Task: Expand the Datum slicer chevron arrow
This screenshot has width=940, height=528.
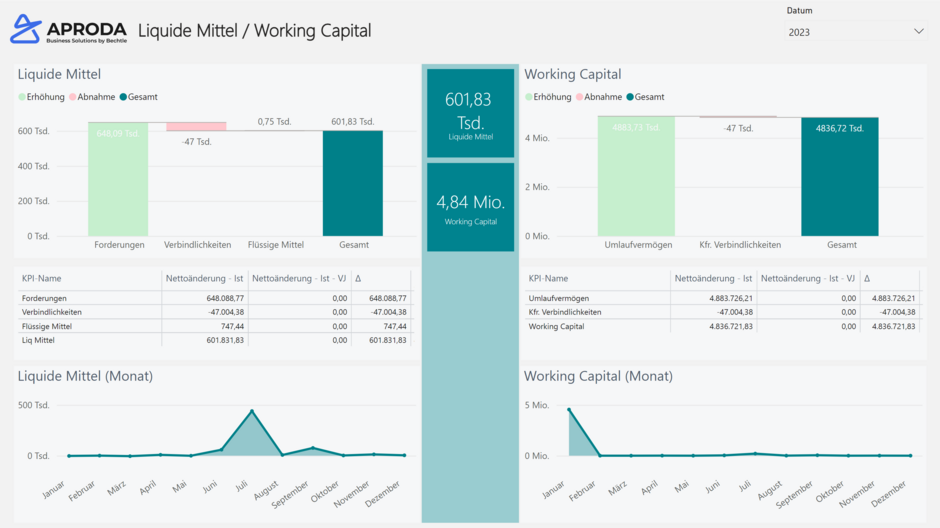Action: (918, 32)
